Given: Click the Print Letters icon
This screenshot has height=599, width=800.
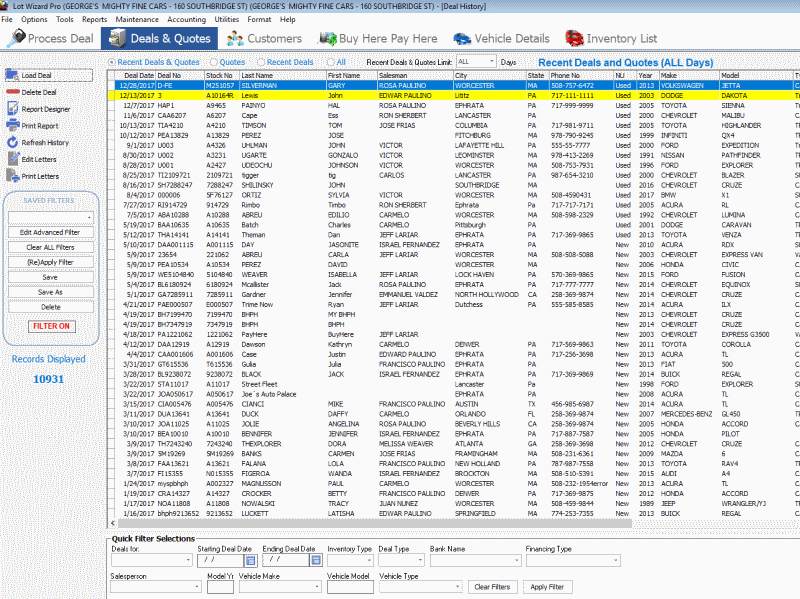Looking at the screenshot, I should point(12,176).
